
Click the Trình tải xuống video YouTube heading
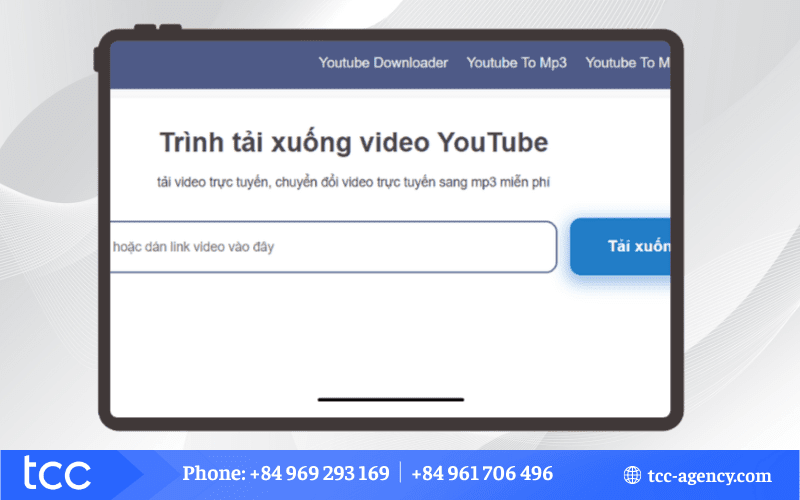point(354,143)
